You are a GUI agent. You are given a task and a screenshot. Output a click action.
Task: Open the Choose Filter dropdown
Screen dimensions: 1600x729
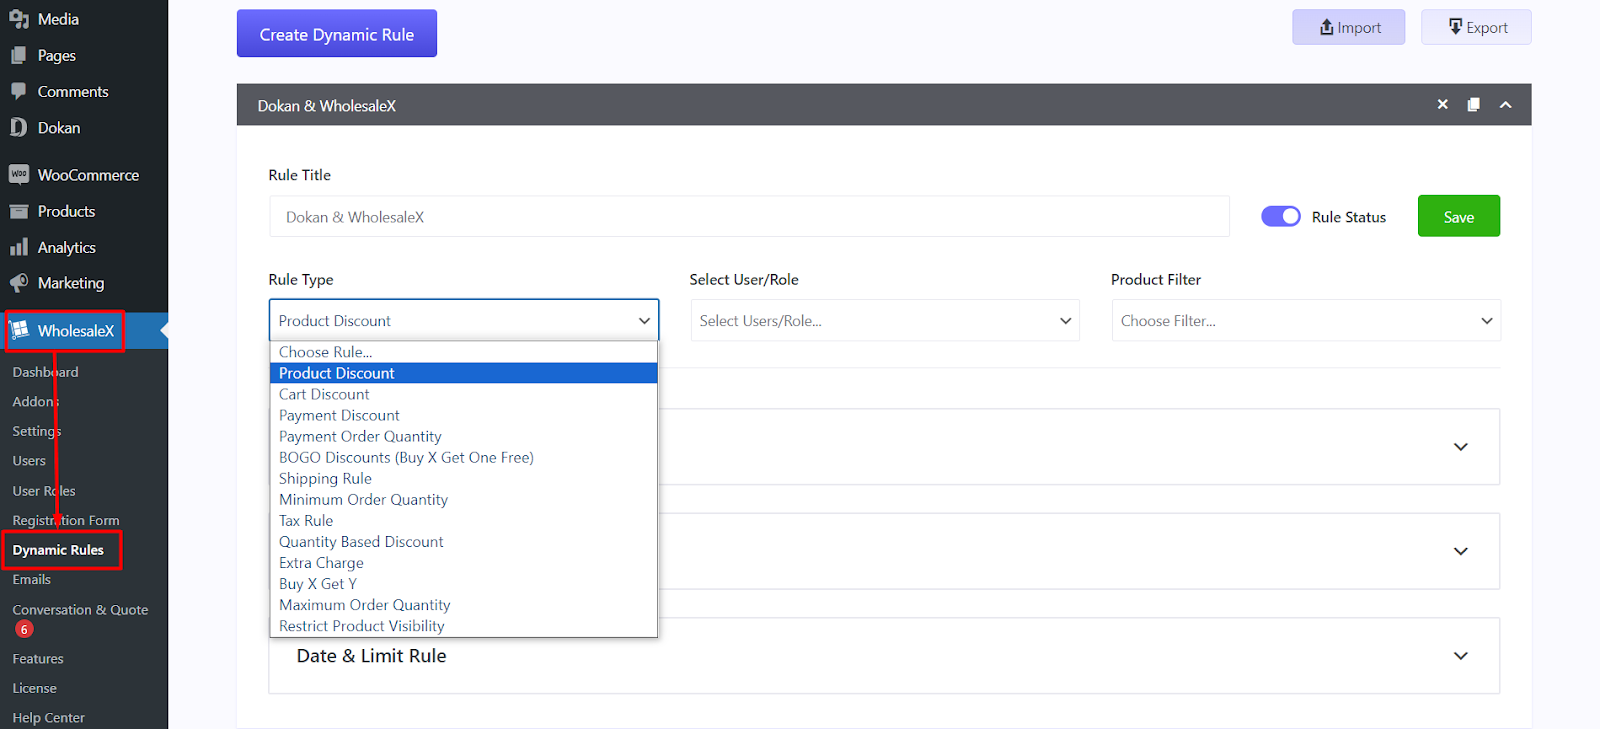1306,320
